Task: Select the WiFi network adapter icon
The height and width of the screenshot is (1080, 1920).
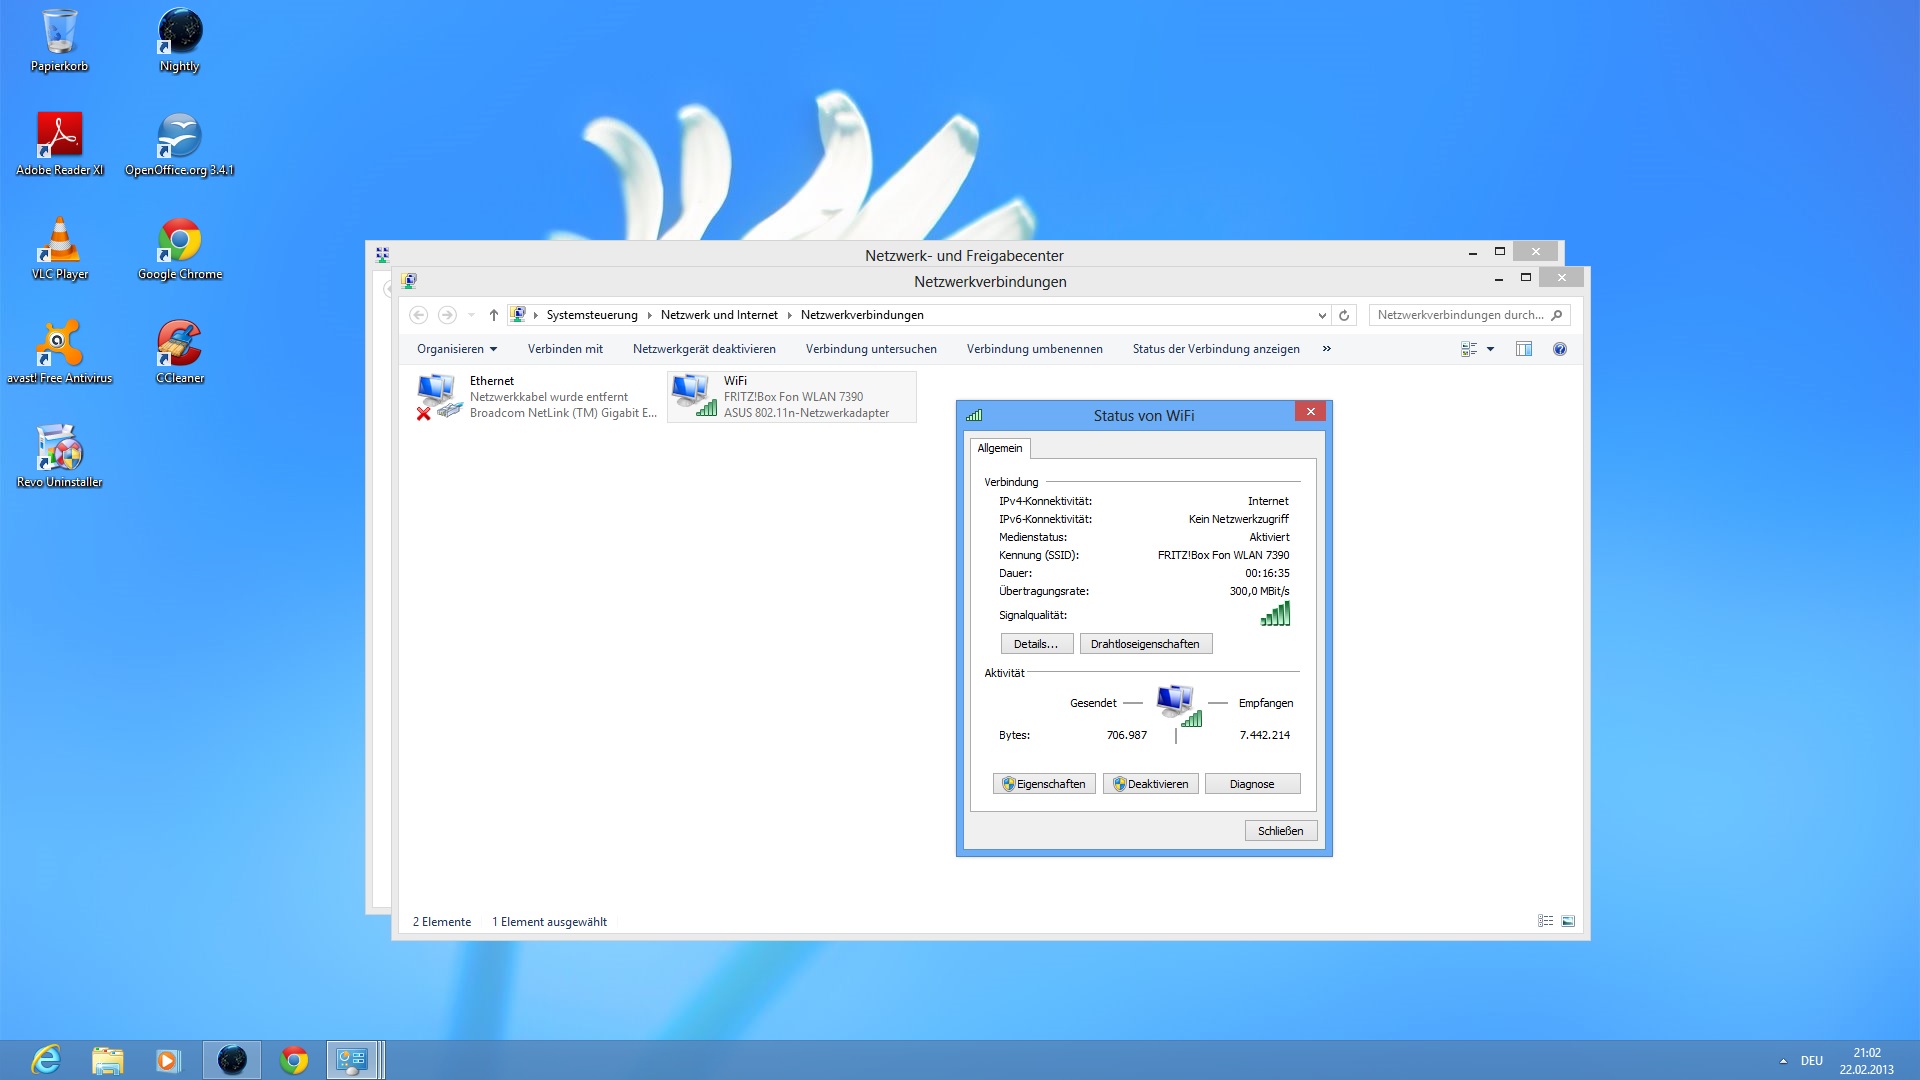Action: point(693,396)
